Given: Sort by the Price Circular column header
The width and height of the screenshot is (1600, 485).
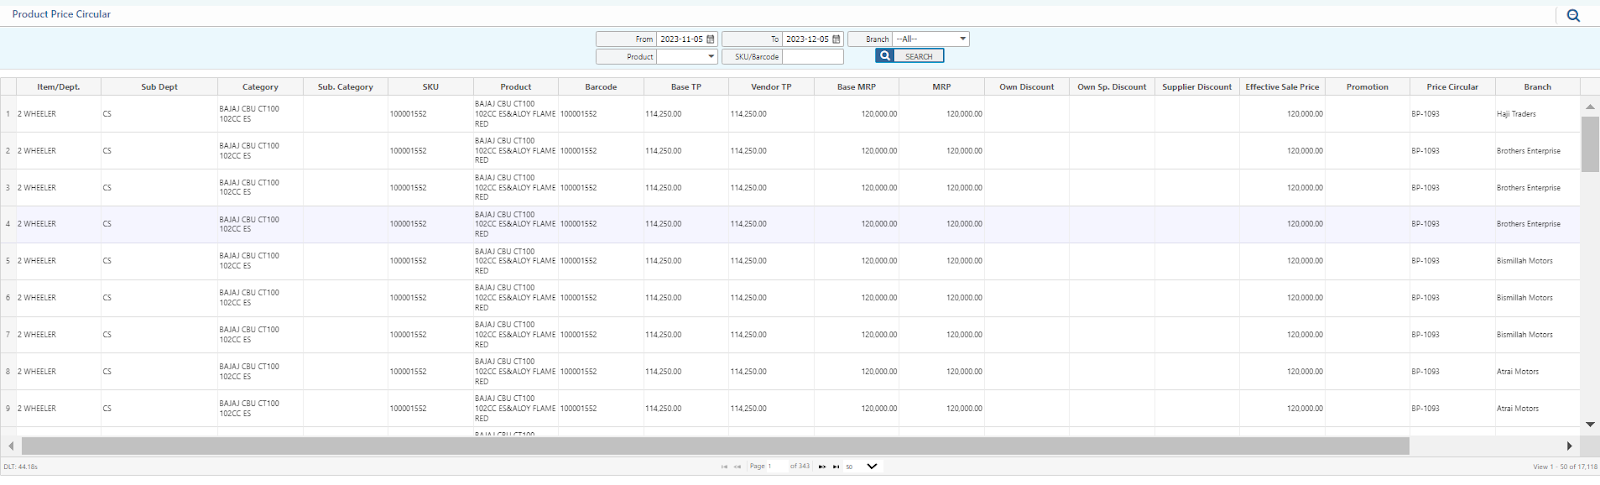Looking at the screenshot, I should 1452,87.
